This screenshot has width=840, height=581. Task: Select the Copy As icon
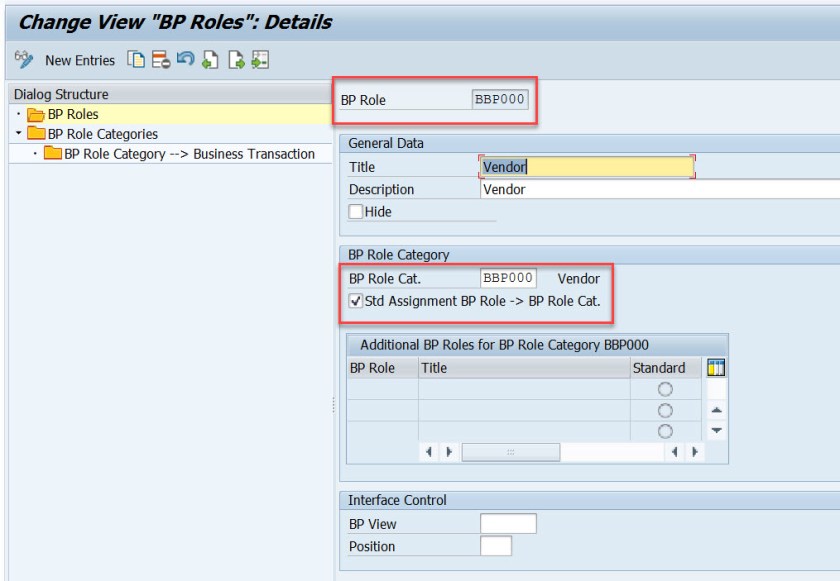click(134, 60)
